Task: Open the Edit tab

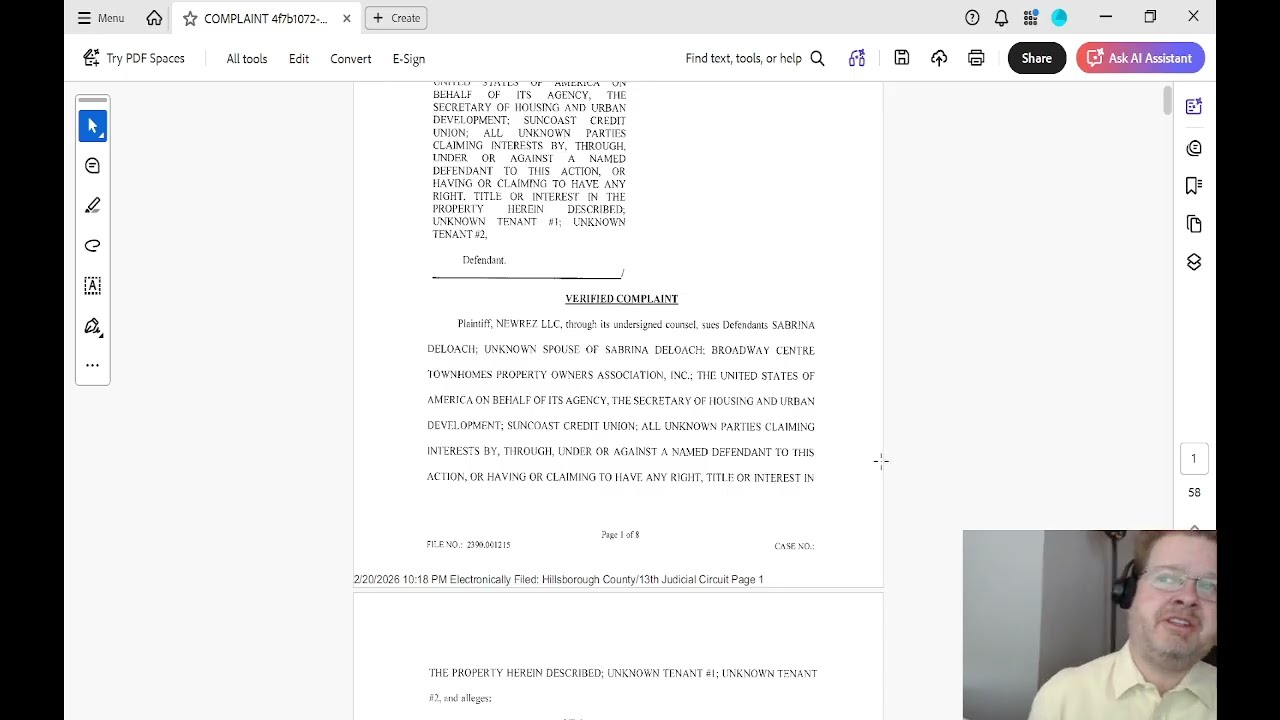Action: point(299,59)
